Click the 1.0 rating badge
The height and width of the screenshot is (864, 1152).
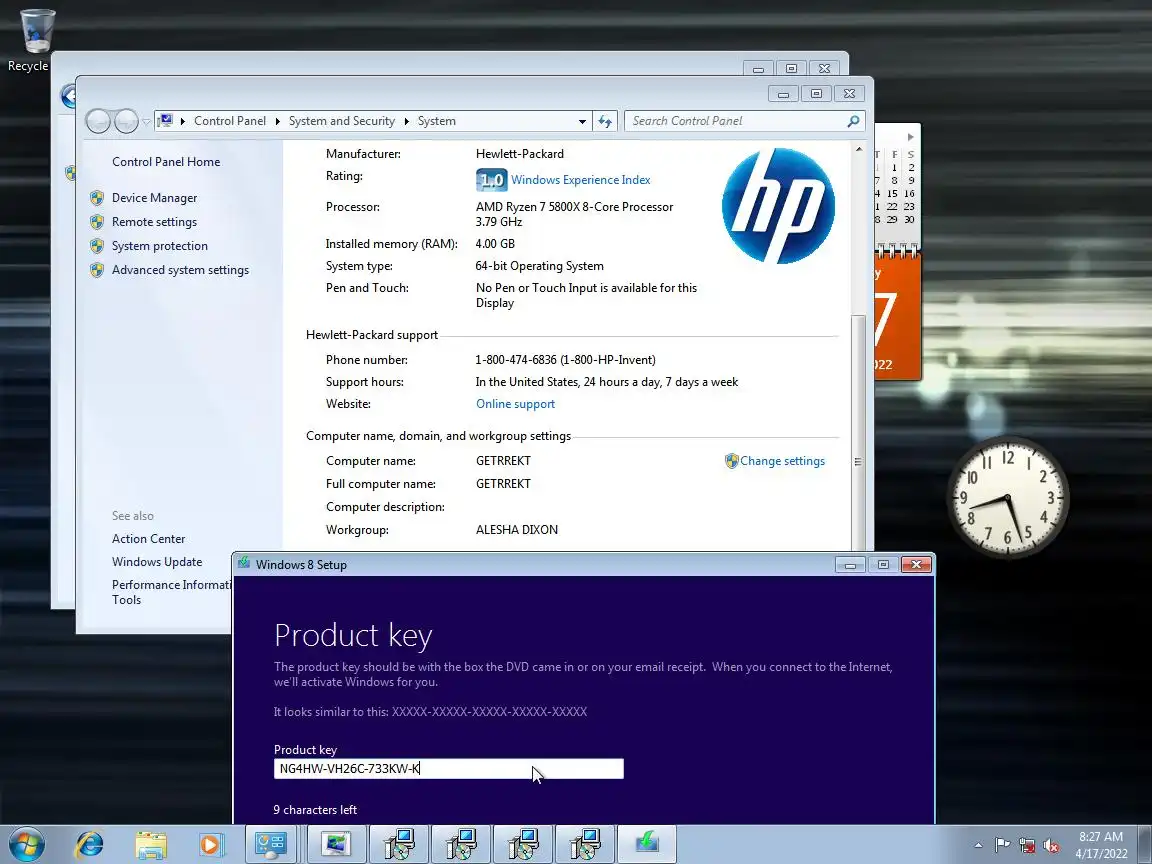pyautogui.click(x=492, y=179)
